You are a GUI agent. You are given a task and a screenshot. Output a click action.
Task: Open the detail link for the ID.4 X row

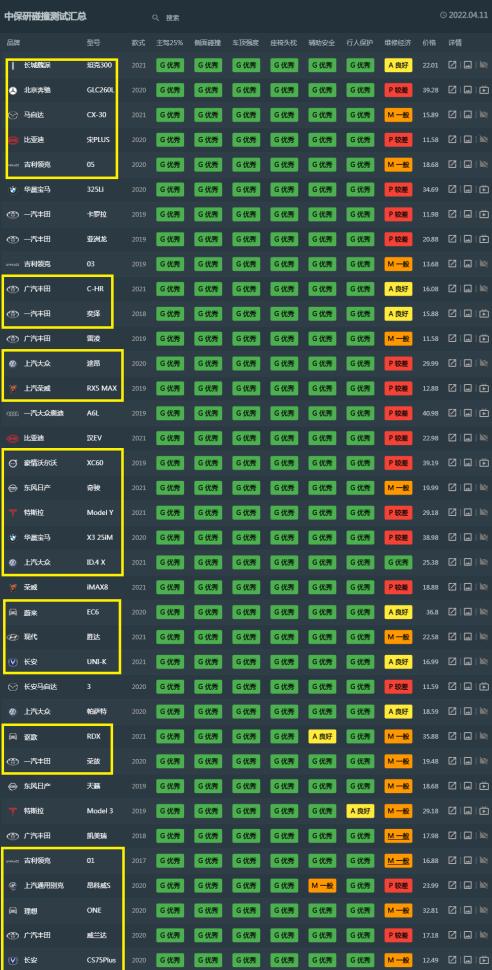click(x=452, y=562)
